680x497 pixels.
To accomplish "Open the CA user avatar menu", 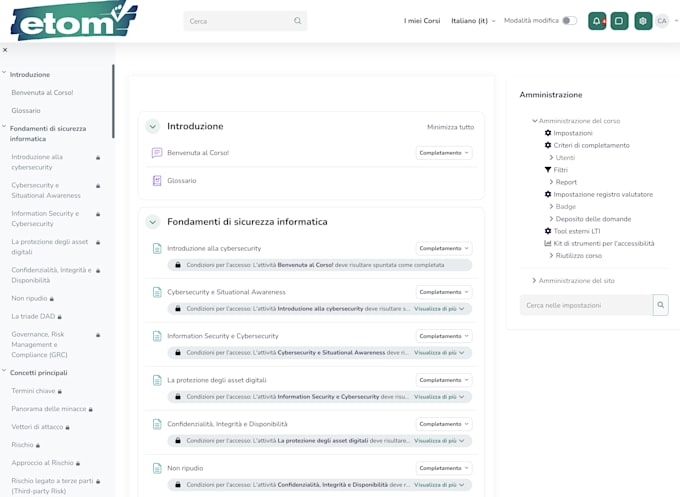I will [x=662, y=21].
